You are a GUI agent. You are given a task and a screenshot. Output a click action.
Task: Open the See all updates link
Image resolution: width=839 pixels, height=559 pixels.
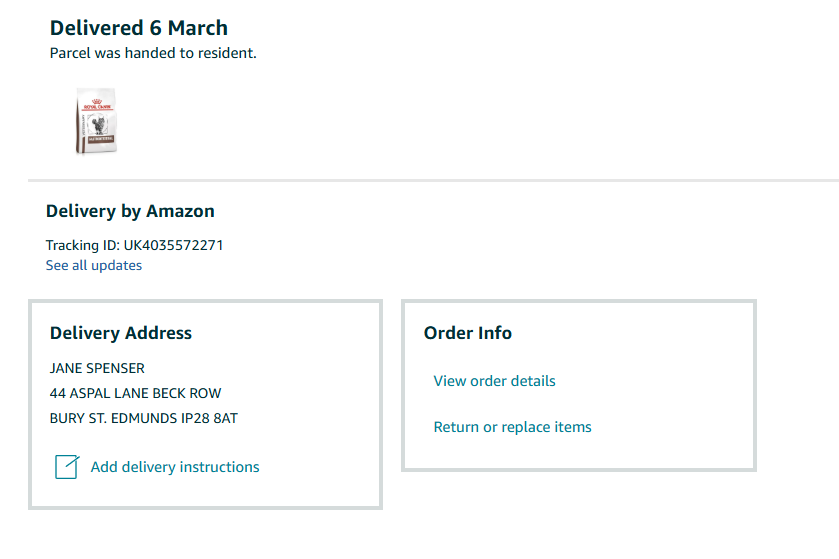(x=94, y=265)
